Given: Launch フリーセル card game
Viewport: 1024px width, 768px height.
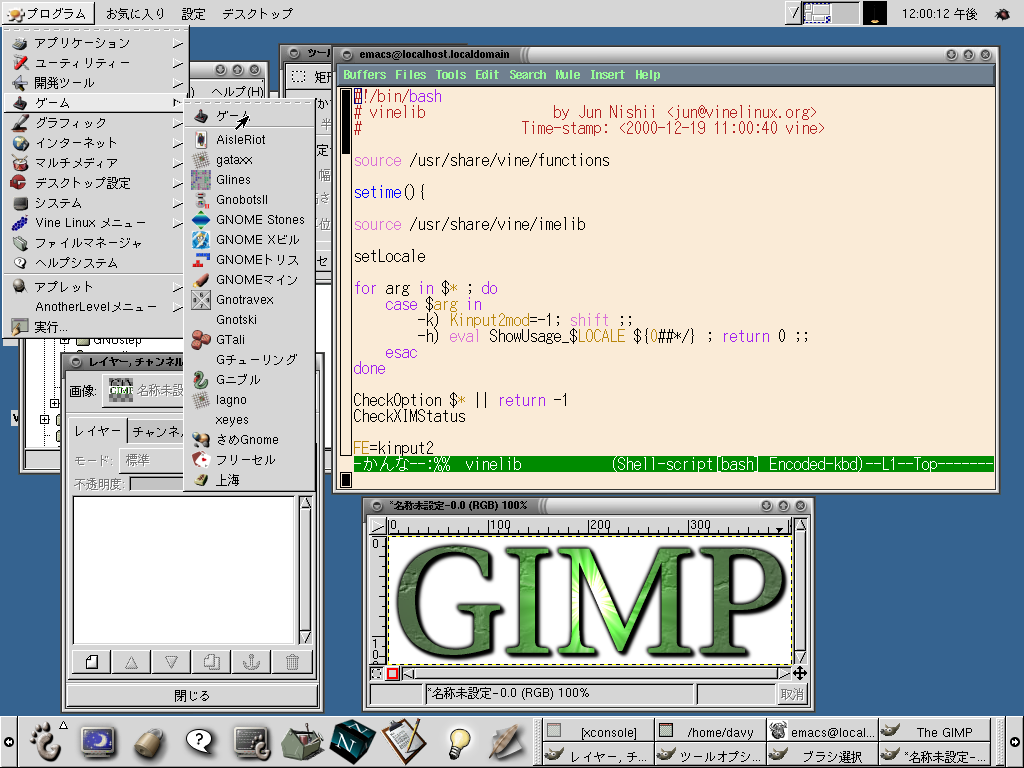Looking at the screenshot, I should pyautogui.click(x=249, y=460).
